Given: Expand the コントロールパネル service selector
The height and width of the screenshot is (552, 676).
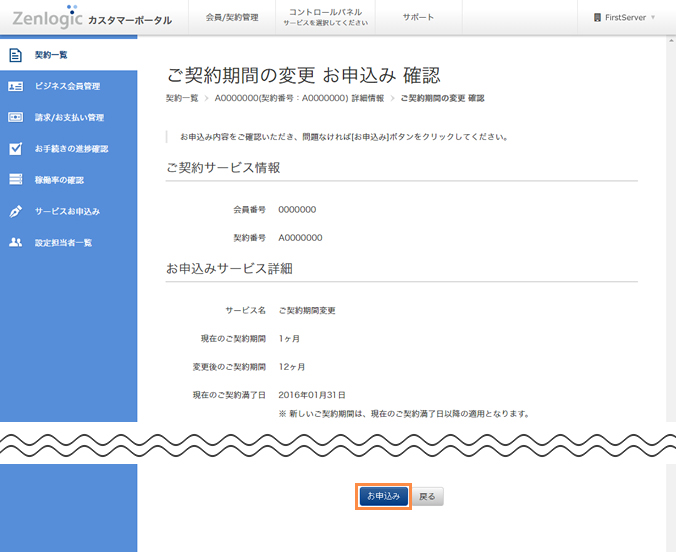Looking at the screenshot, I should (x=325, y=17).
